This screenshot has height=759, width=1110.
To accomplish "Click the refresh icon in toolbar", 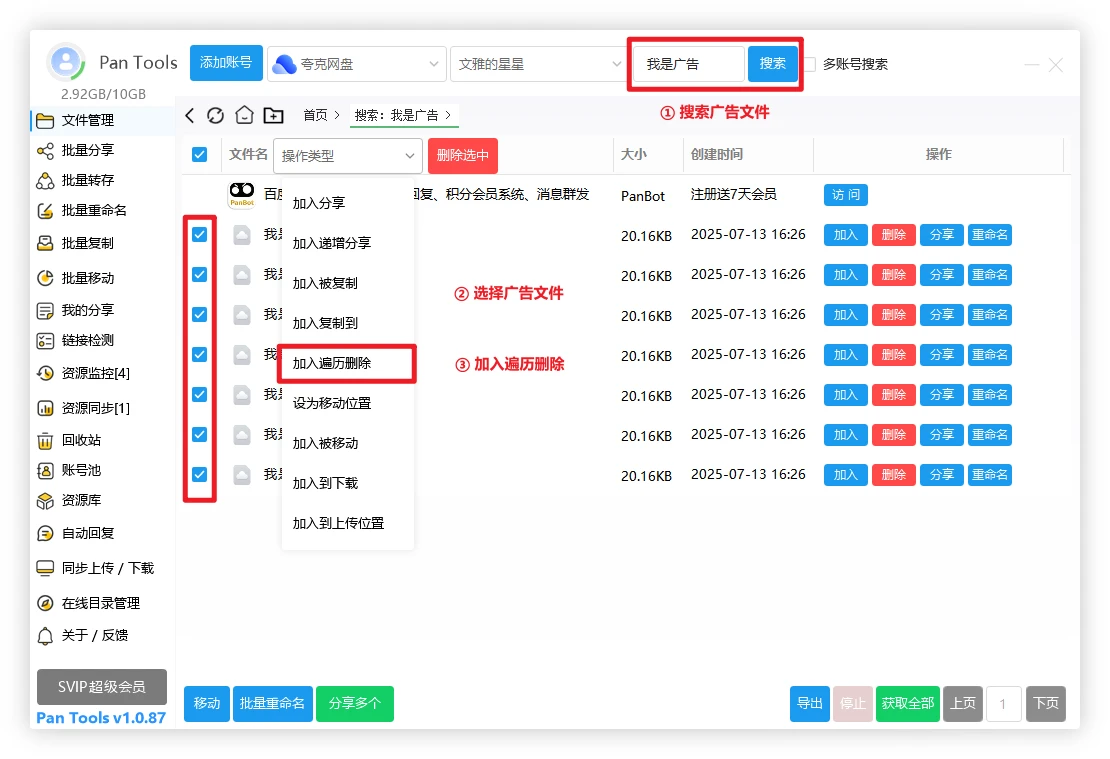I will pyautogui.click(x=215, y=115).
